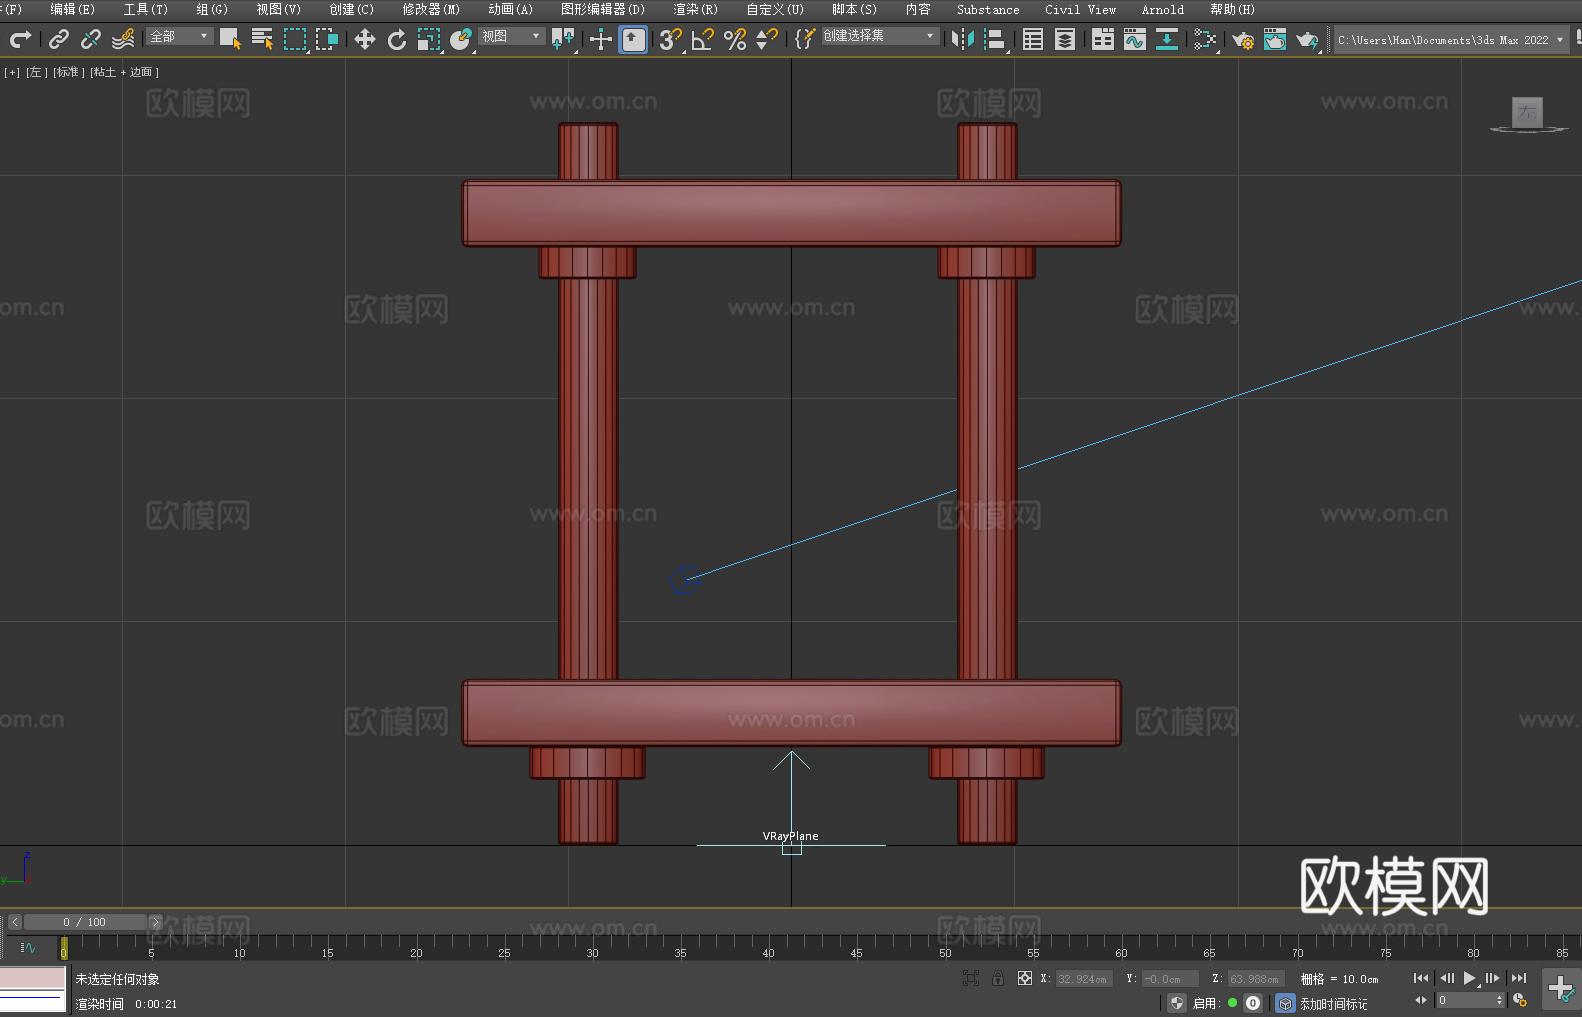The image size is (1582, 1017).
Task: Open the 工具(T) menu
Action: pos(145,9)
